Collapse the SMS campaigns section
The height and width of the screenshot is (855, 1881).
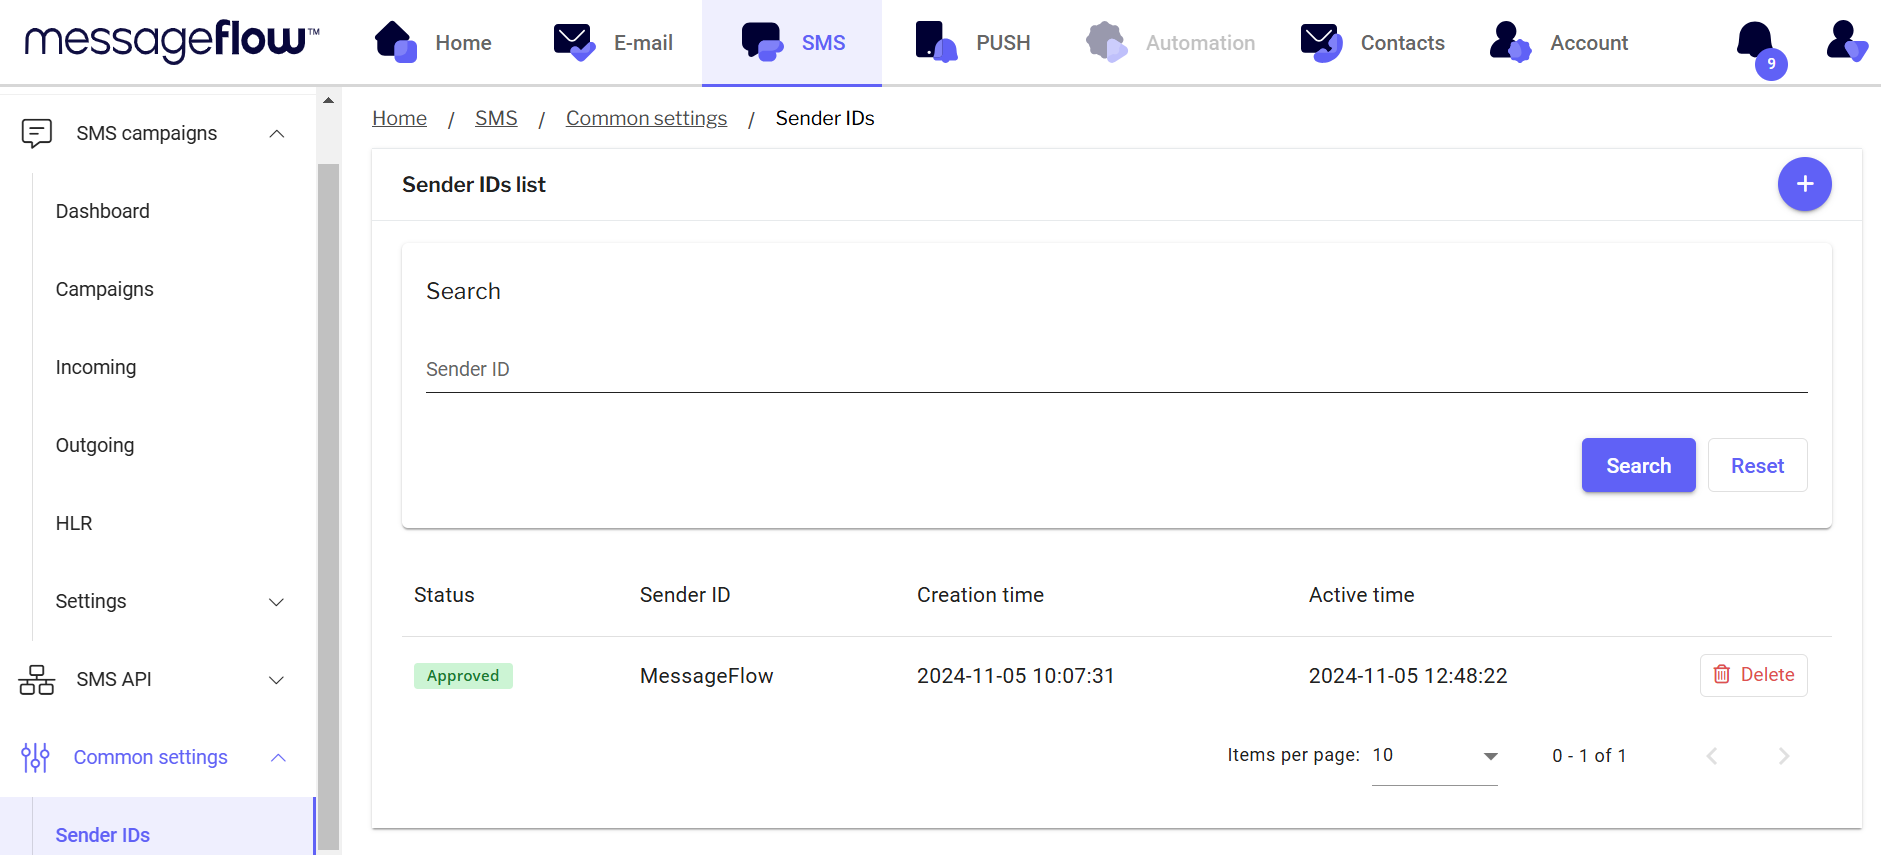(277, 134)
